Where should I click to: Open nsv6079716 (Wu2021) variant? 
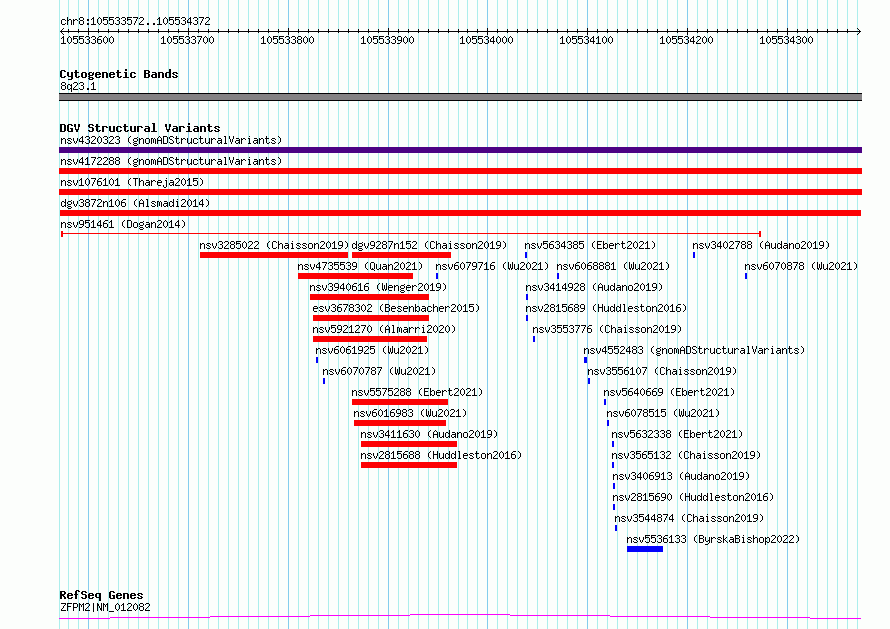(x=492, y=266)
